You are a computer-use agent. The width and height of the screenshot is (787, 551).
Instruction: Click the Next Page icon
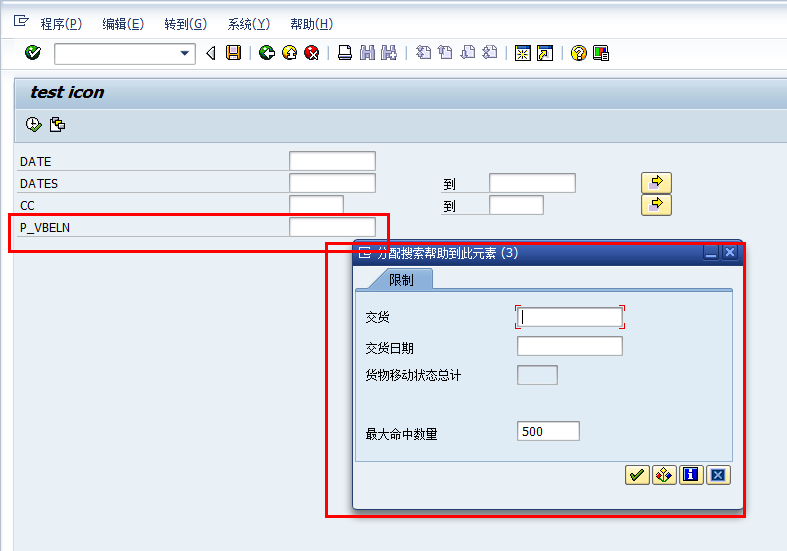(x=468, y=52)
